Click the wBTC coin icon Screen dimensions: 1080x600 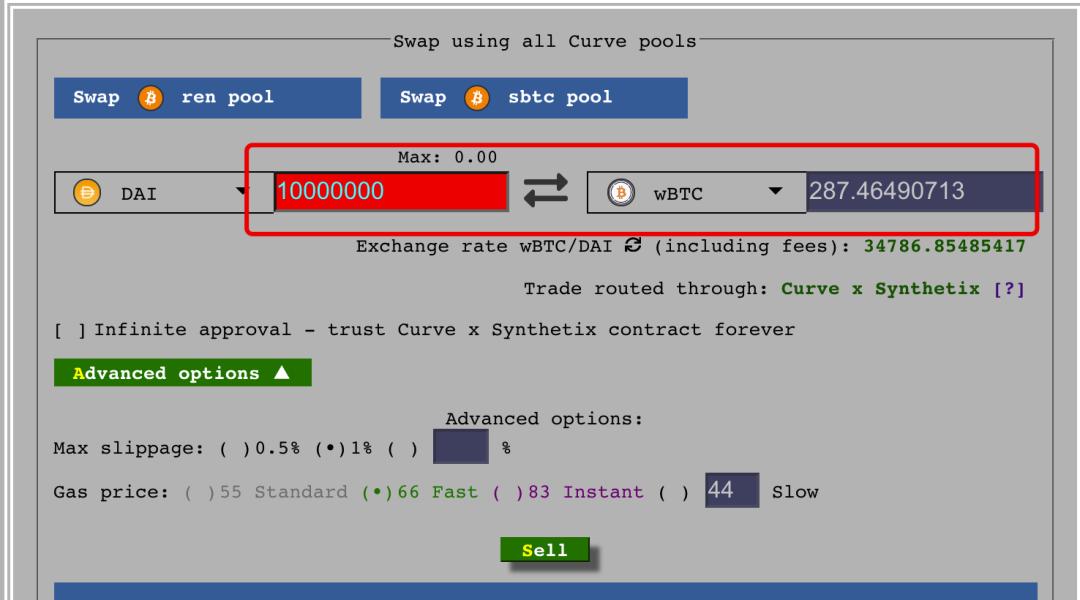pos(621,193)
